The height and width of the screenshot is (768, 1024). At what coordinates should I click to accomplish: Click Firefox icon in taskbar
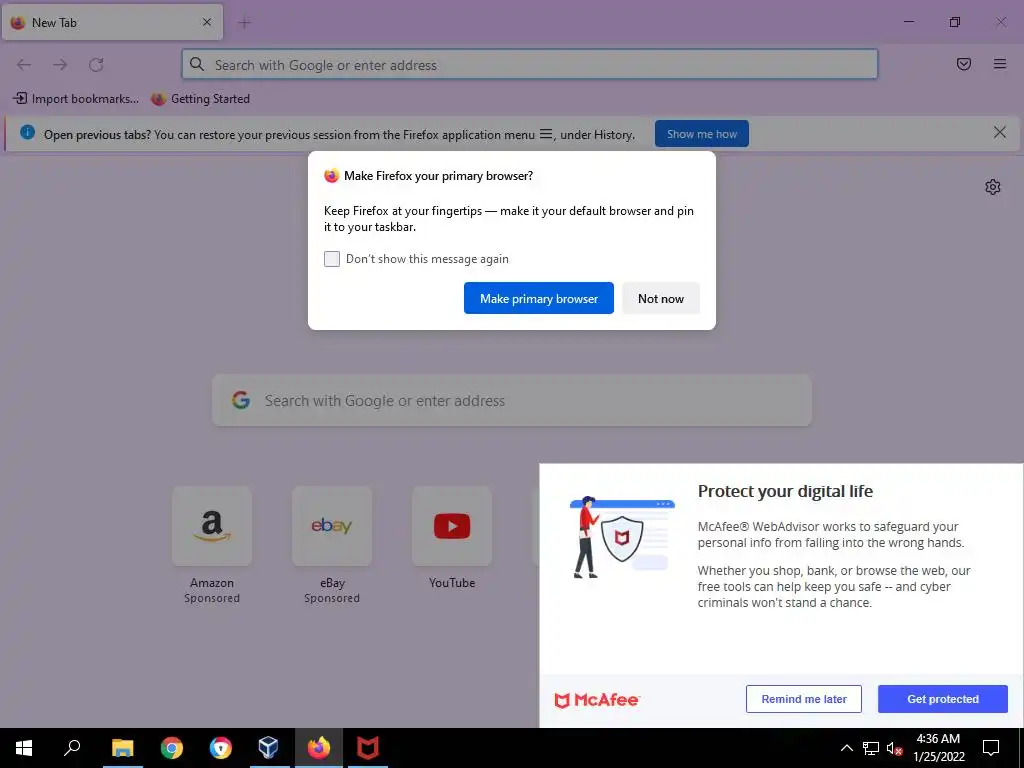319,748
